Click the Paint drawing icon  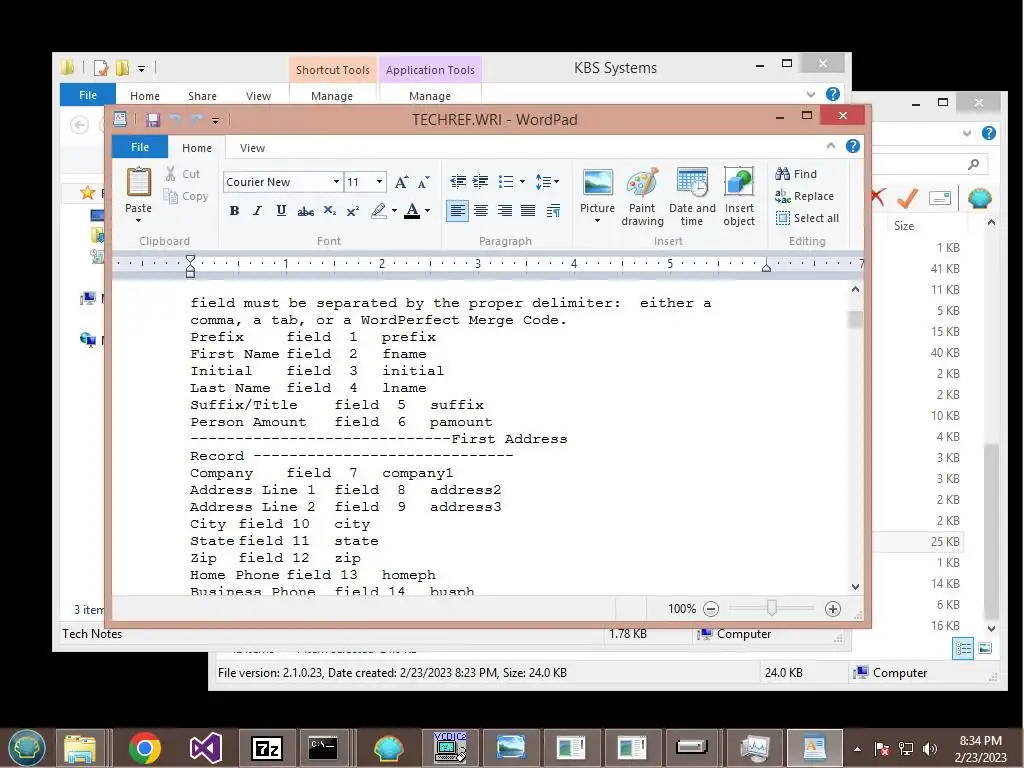[642, 196]
